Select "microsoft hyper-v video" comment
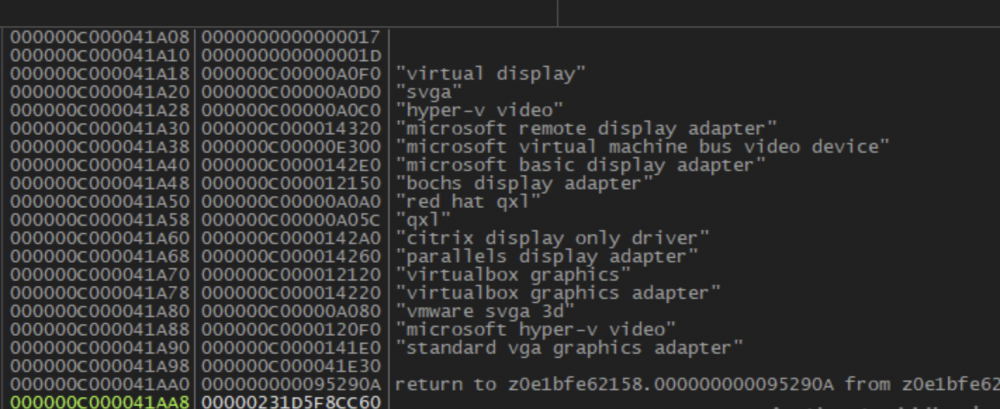This screenshot has height=409, width=1000. pyautogui.click(x=536, y=330)
